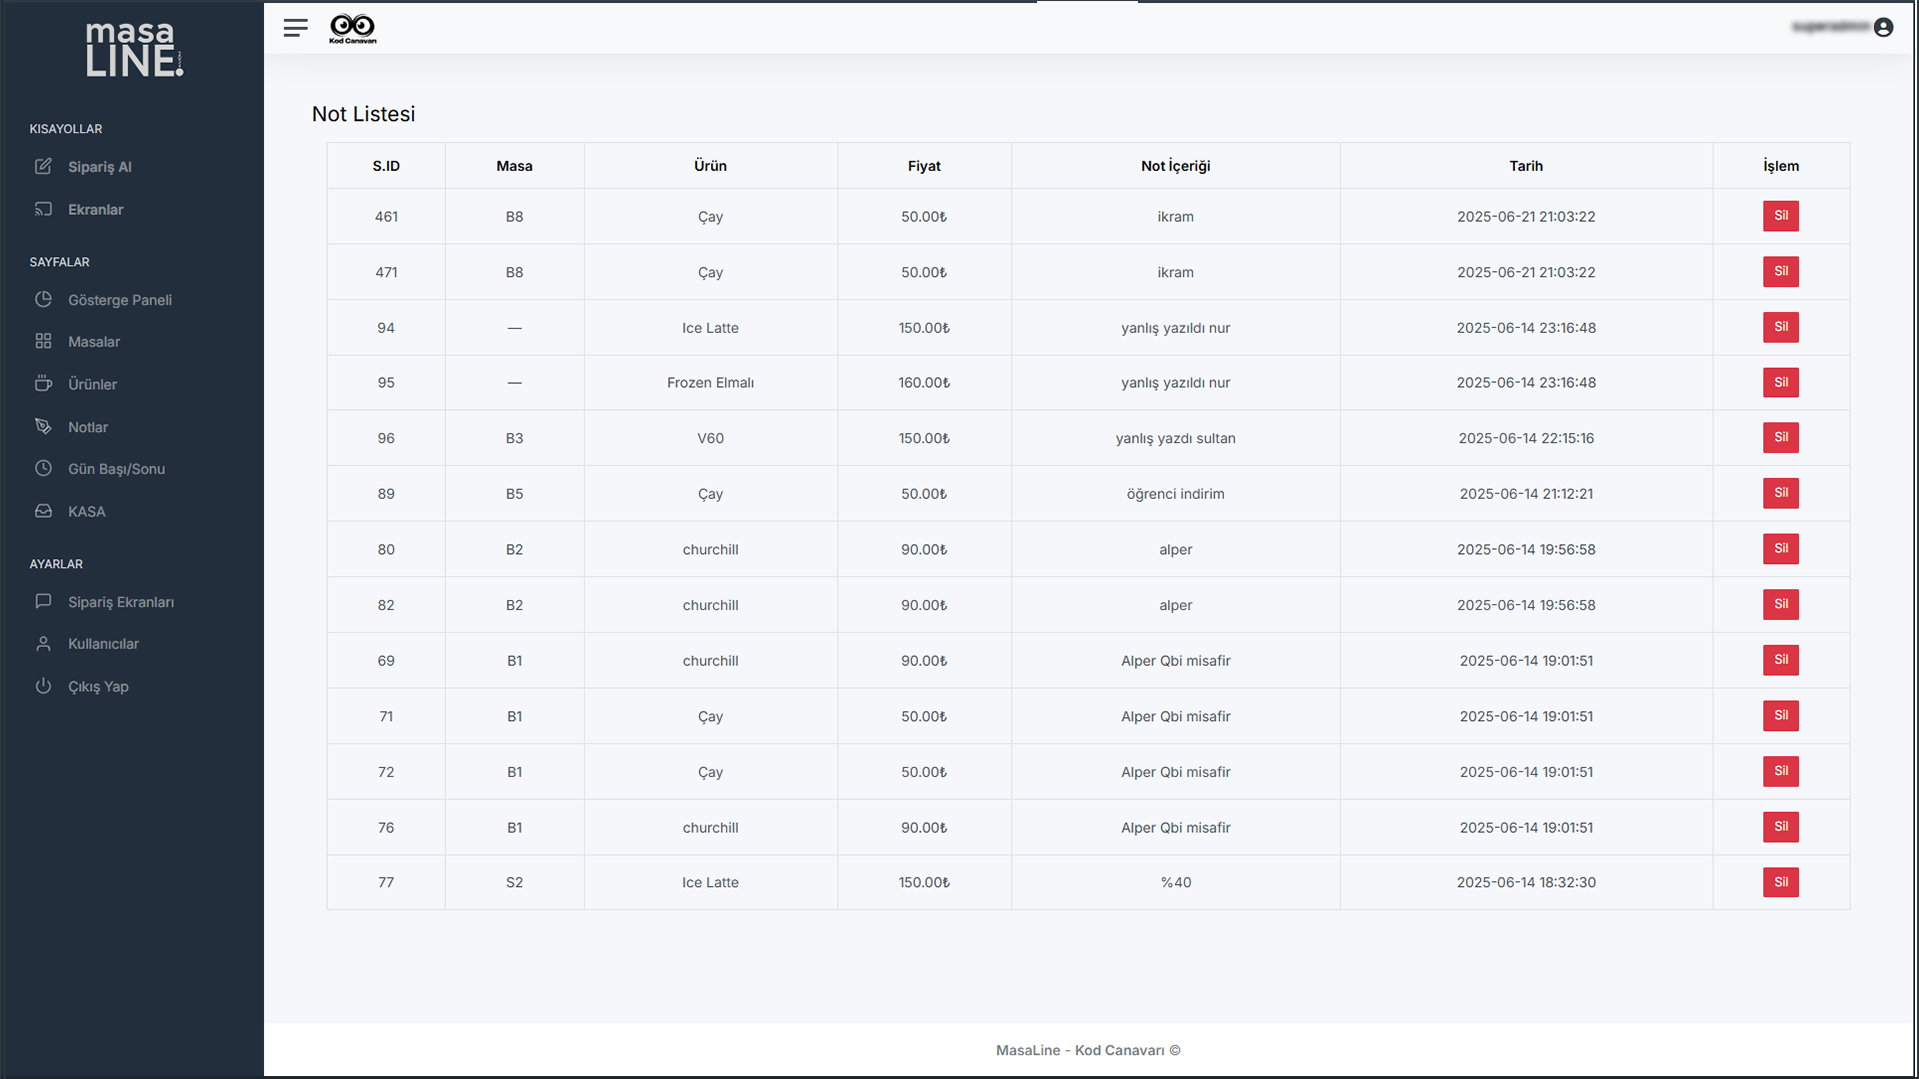The width and height of the screenshot is (1919, 1079).
Task: Click the Ürünler coffee cup icon
Action: [43, 383]
